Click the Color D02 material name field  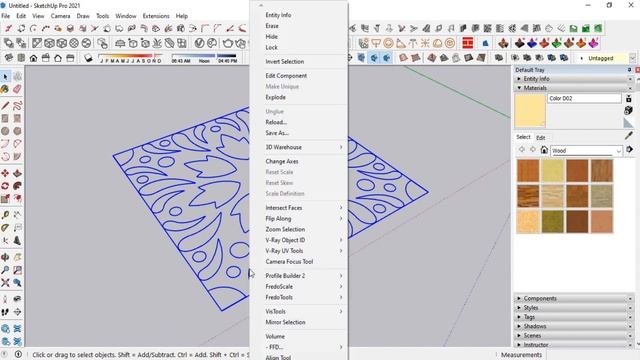(x=584, y=98)
